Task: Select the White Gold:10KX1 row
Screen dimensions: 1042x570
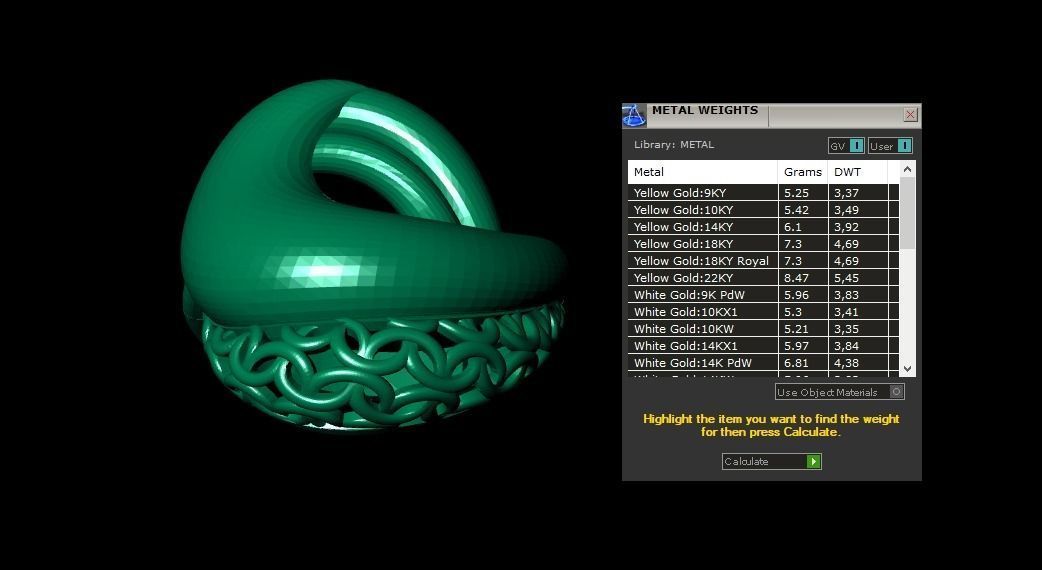Action: (x=763, y=312)
